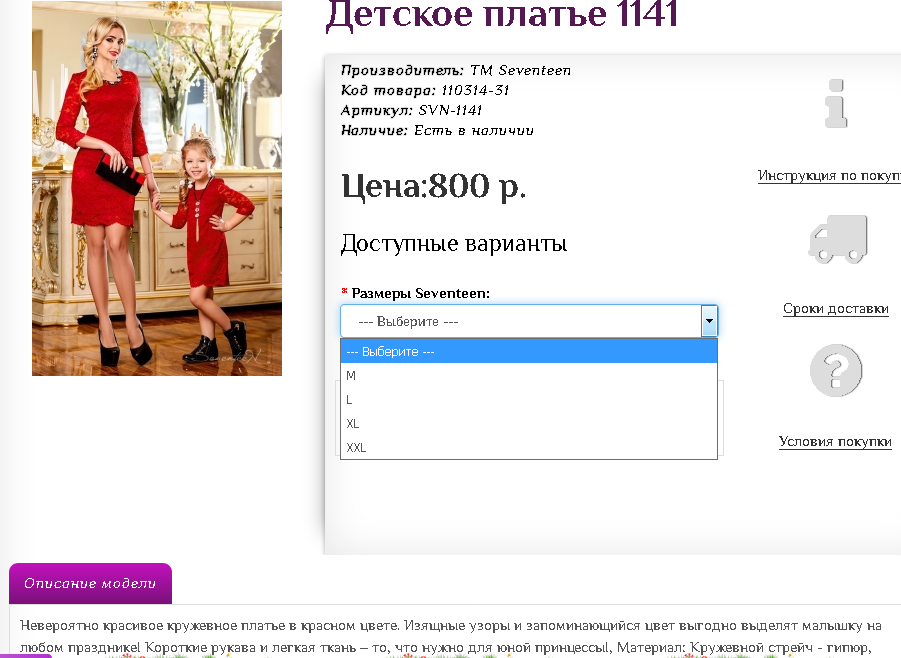Click the red asterisk next to Размеры Seventeen
901x658 pixels.
point(347,293)
